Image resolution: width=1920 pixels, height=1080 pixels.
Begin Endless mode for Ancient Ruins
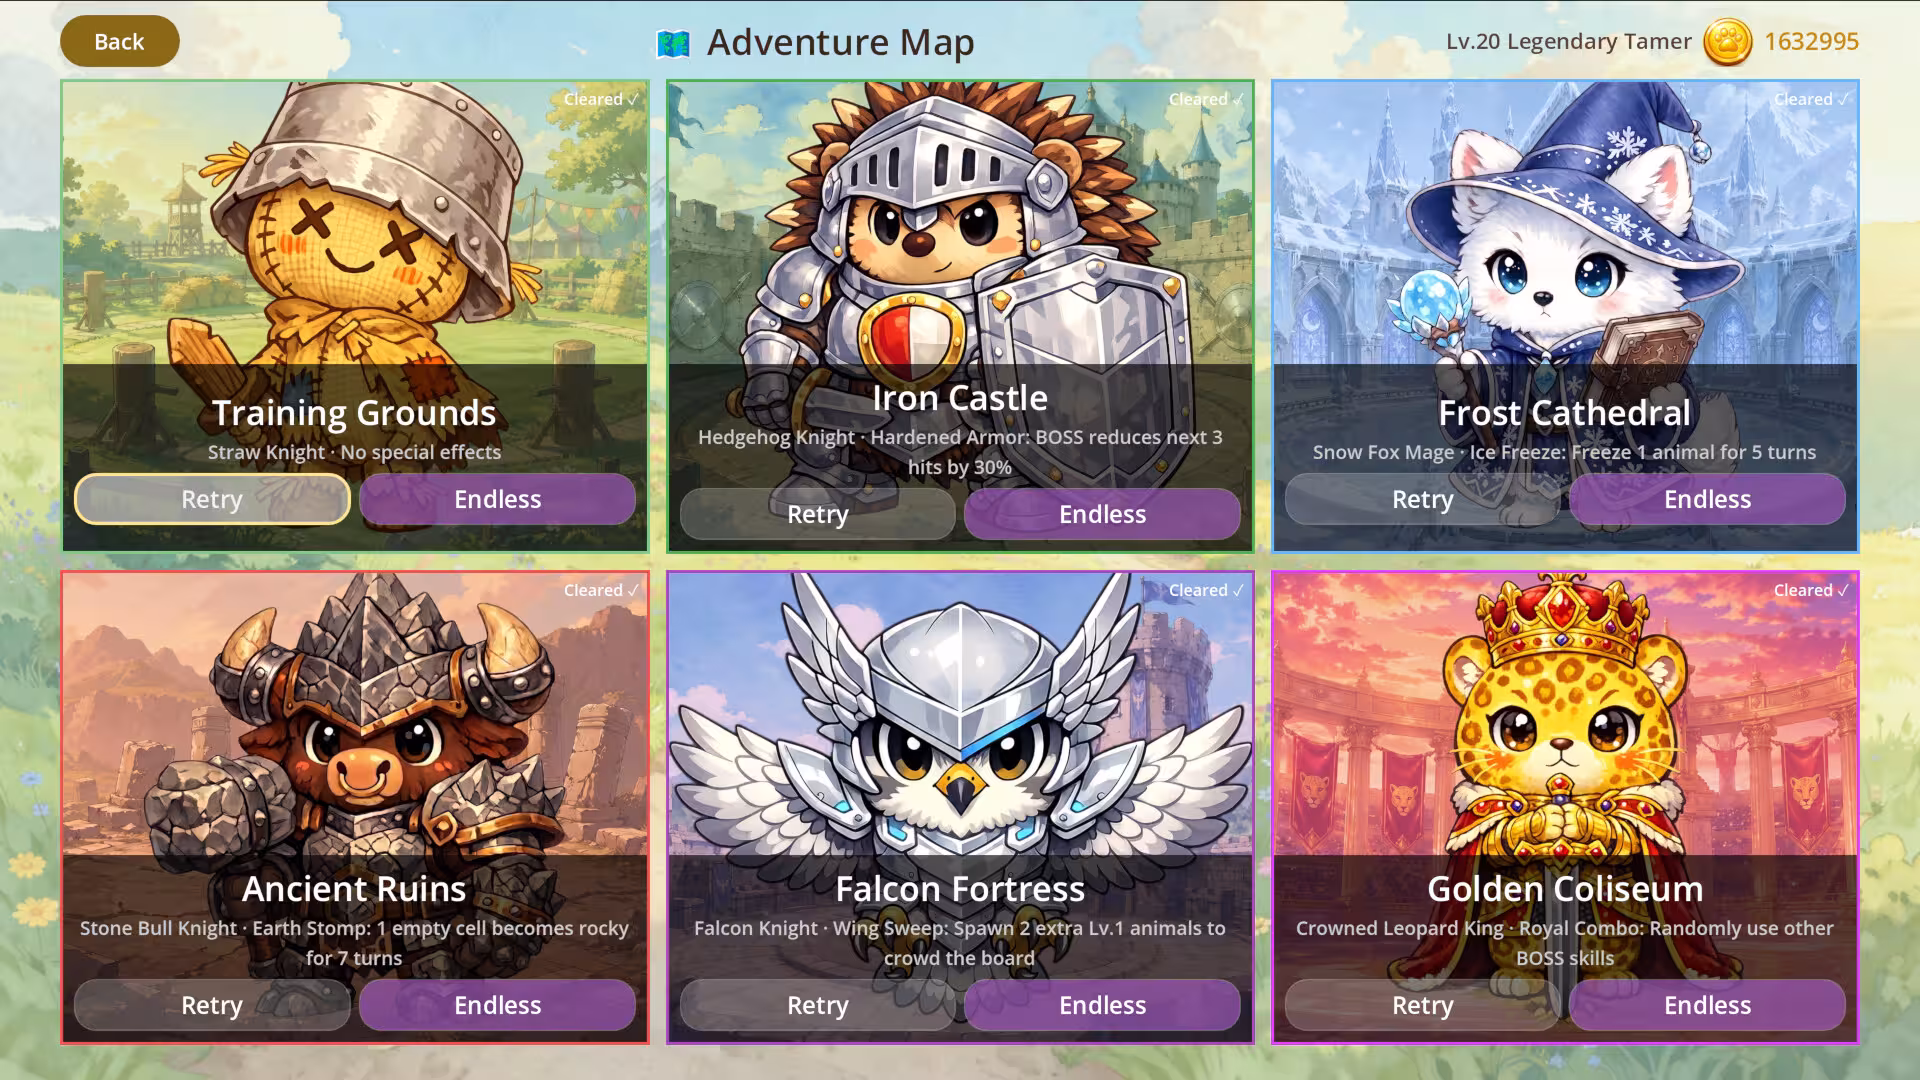(x=497, y=1005)
